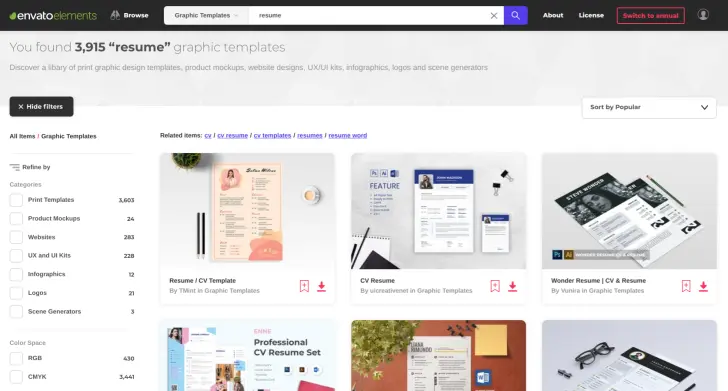Select the Graphic Templates breadcrumb

click(x=69, y=136)
